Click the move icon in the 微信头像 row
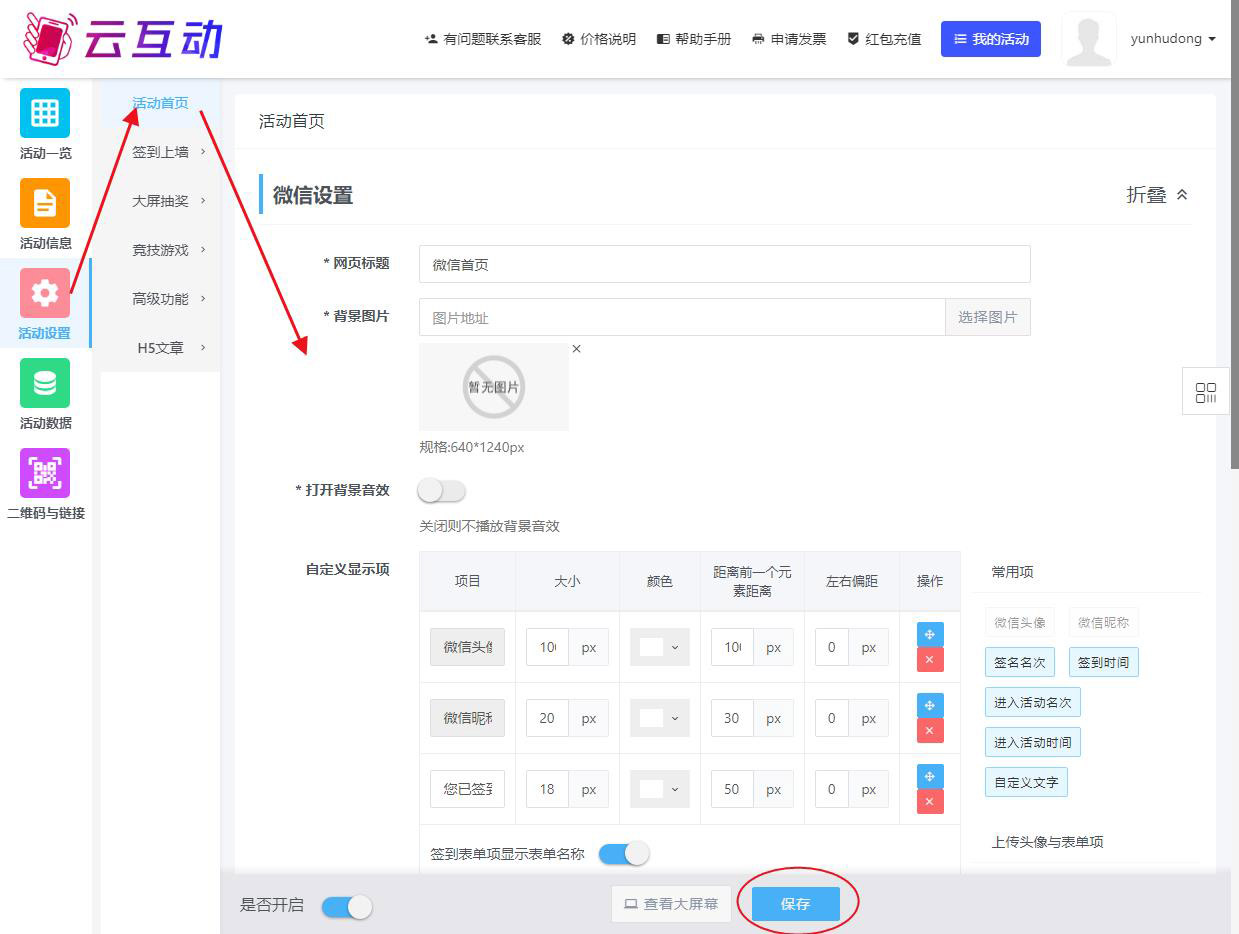 click(x=930, y=635)
